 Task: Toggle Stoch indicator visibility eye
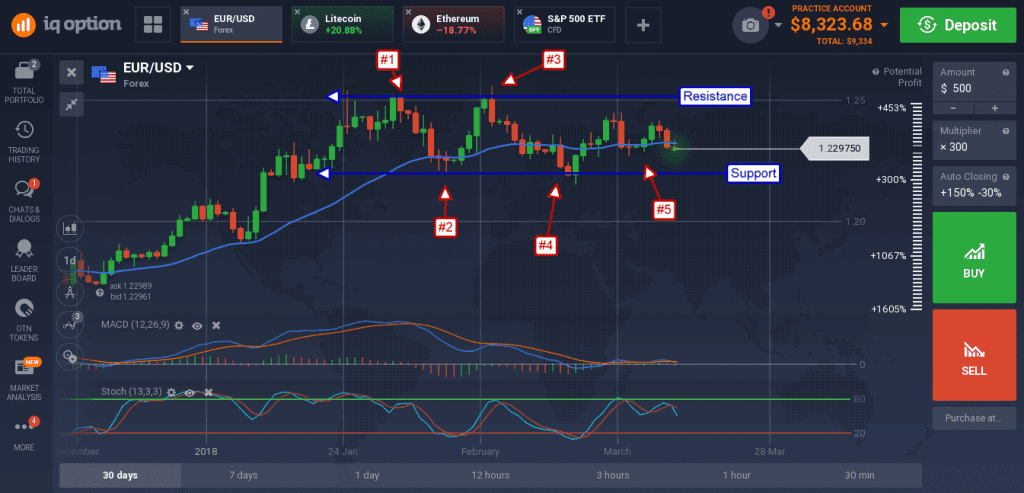(x=189, y=392)
